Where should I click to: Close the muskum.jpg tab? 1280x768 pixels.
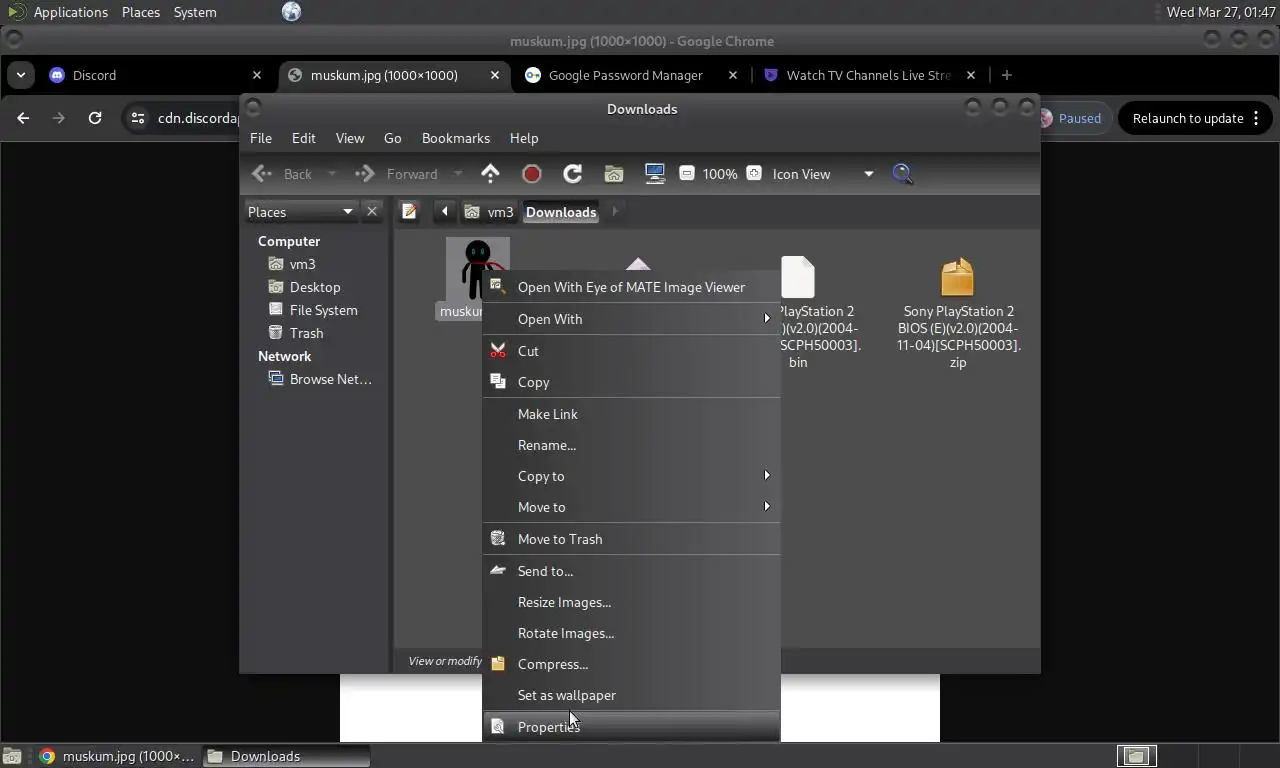pos(495,75)
